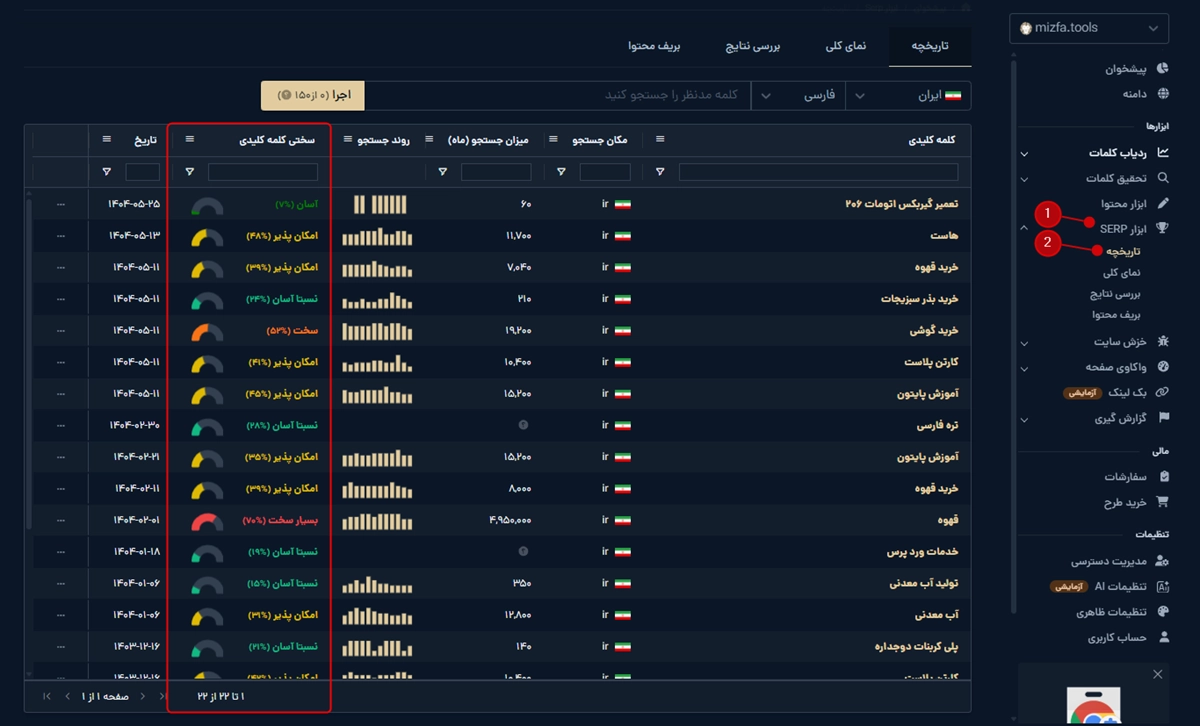
Task: Click filter funnel icon under مکان جستجو column
Action: pyautogui.click(x=561, y=172)
